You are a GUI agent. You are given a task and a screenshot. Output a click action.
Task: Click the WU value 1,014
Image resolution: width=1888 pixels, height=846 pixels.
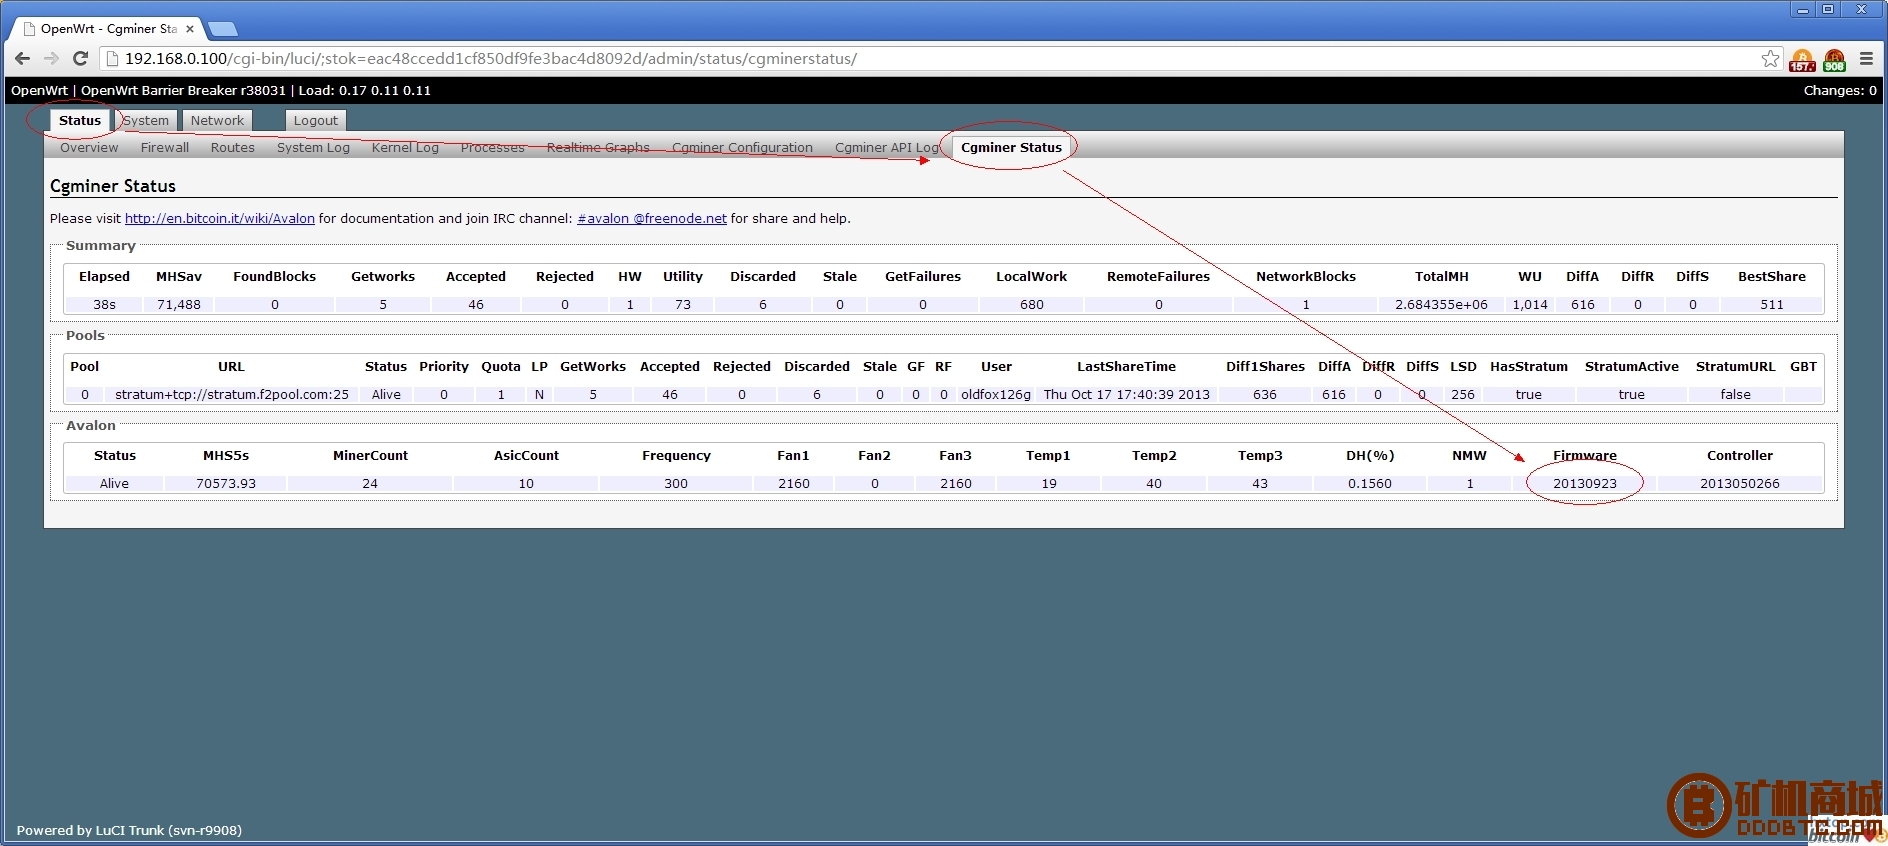1530,304
